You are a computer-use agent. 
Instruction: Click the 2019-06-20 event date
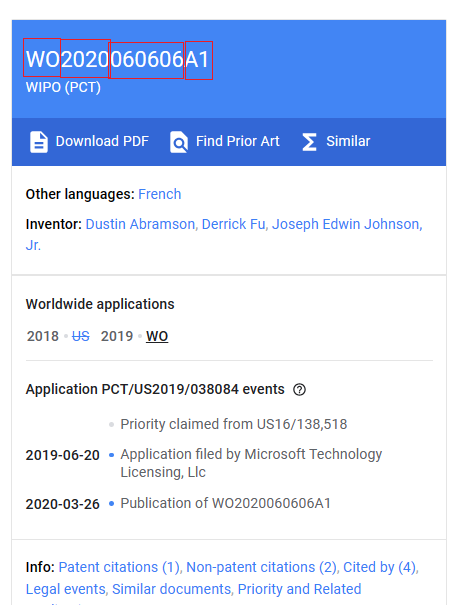63,455
